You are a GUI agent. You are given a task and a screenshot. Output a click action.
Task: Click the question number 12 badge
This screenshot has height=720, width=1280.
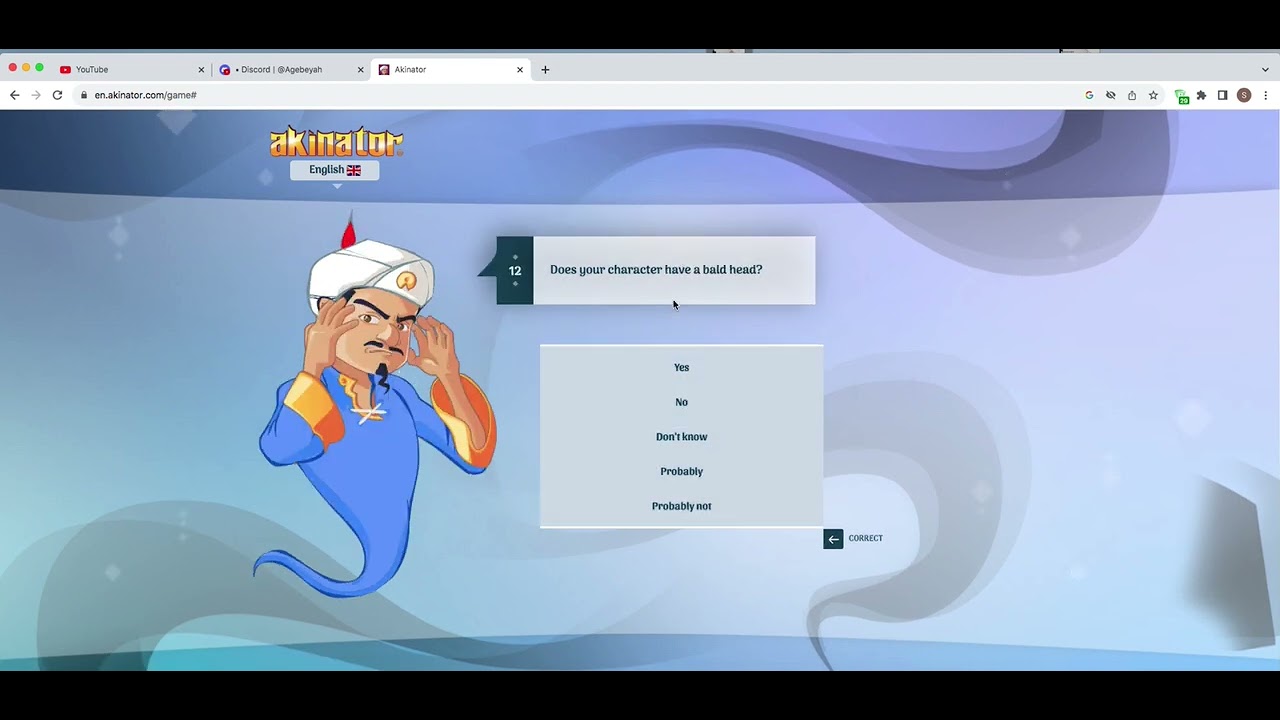[515, 271]
